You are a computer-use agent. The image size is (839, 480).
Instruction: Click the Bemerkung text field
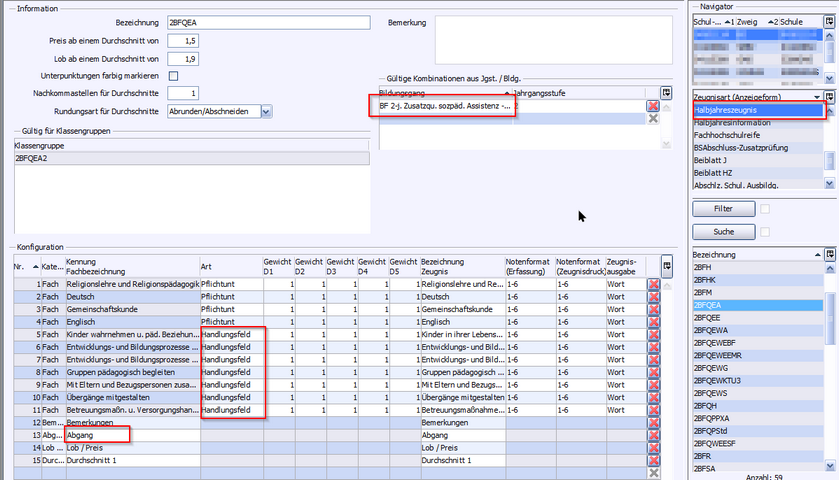[x=553, y=38]
